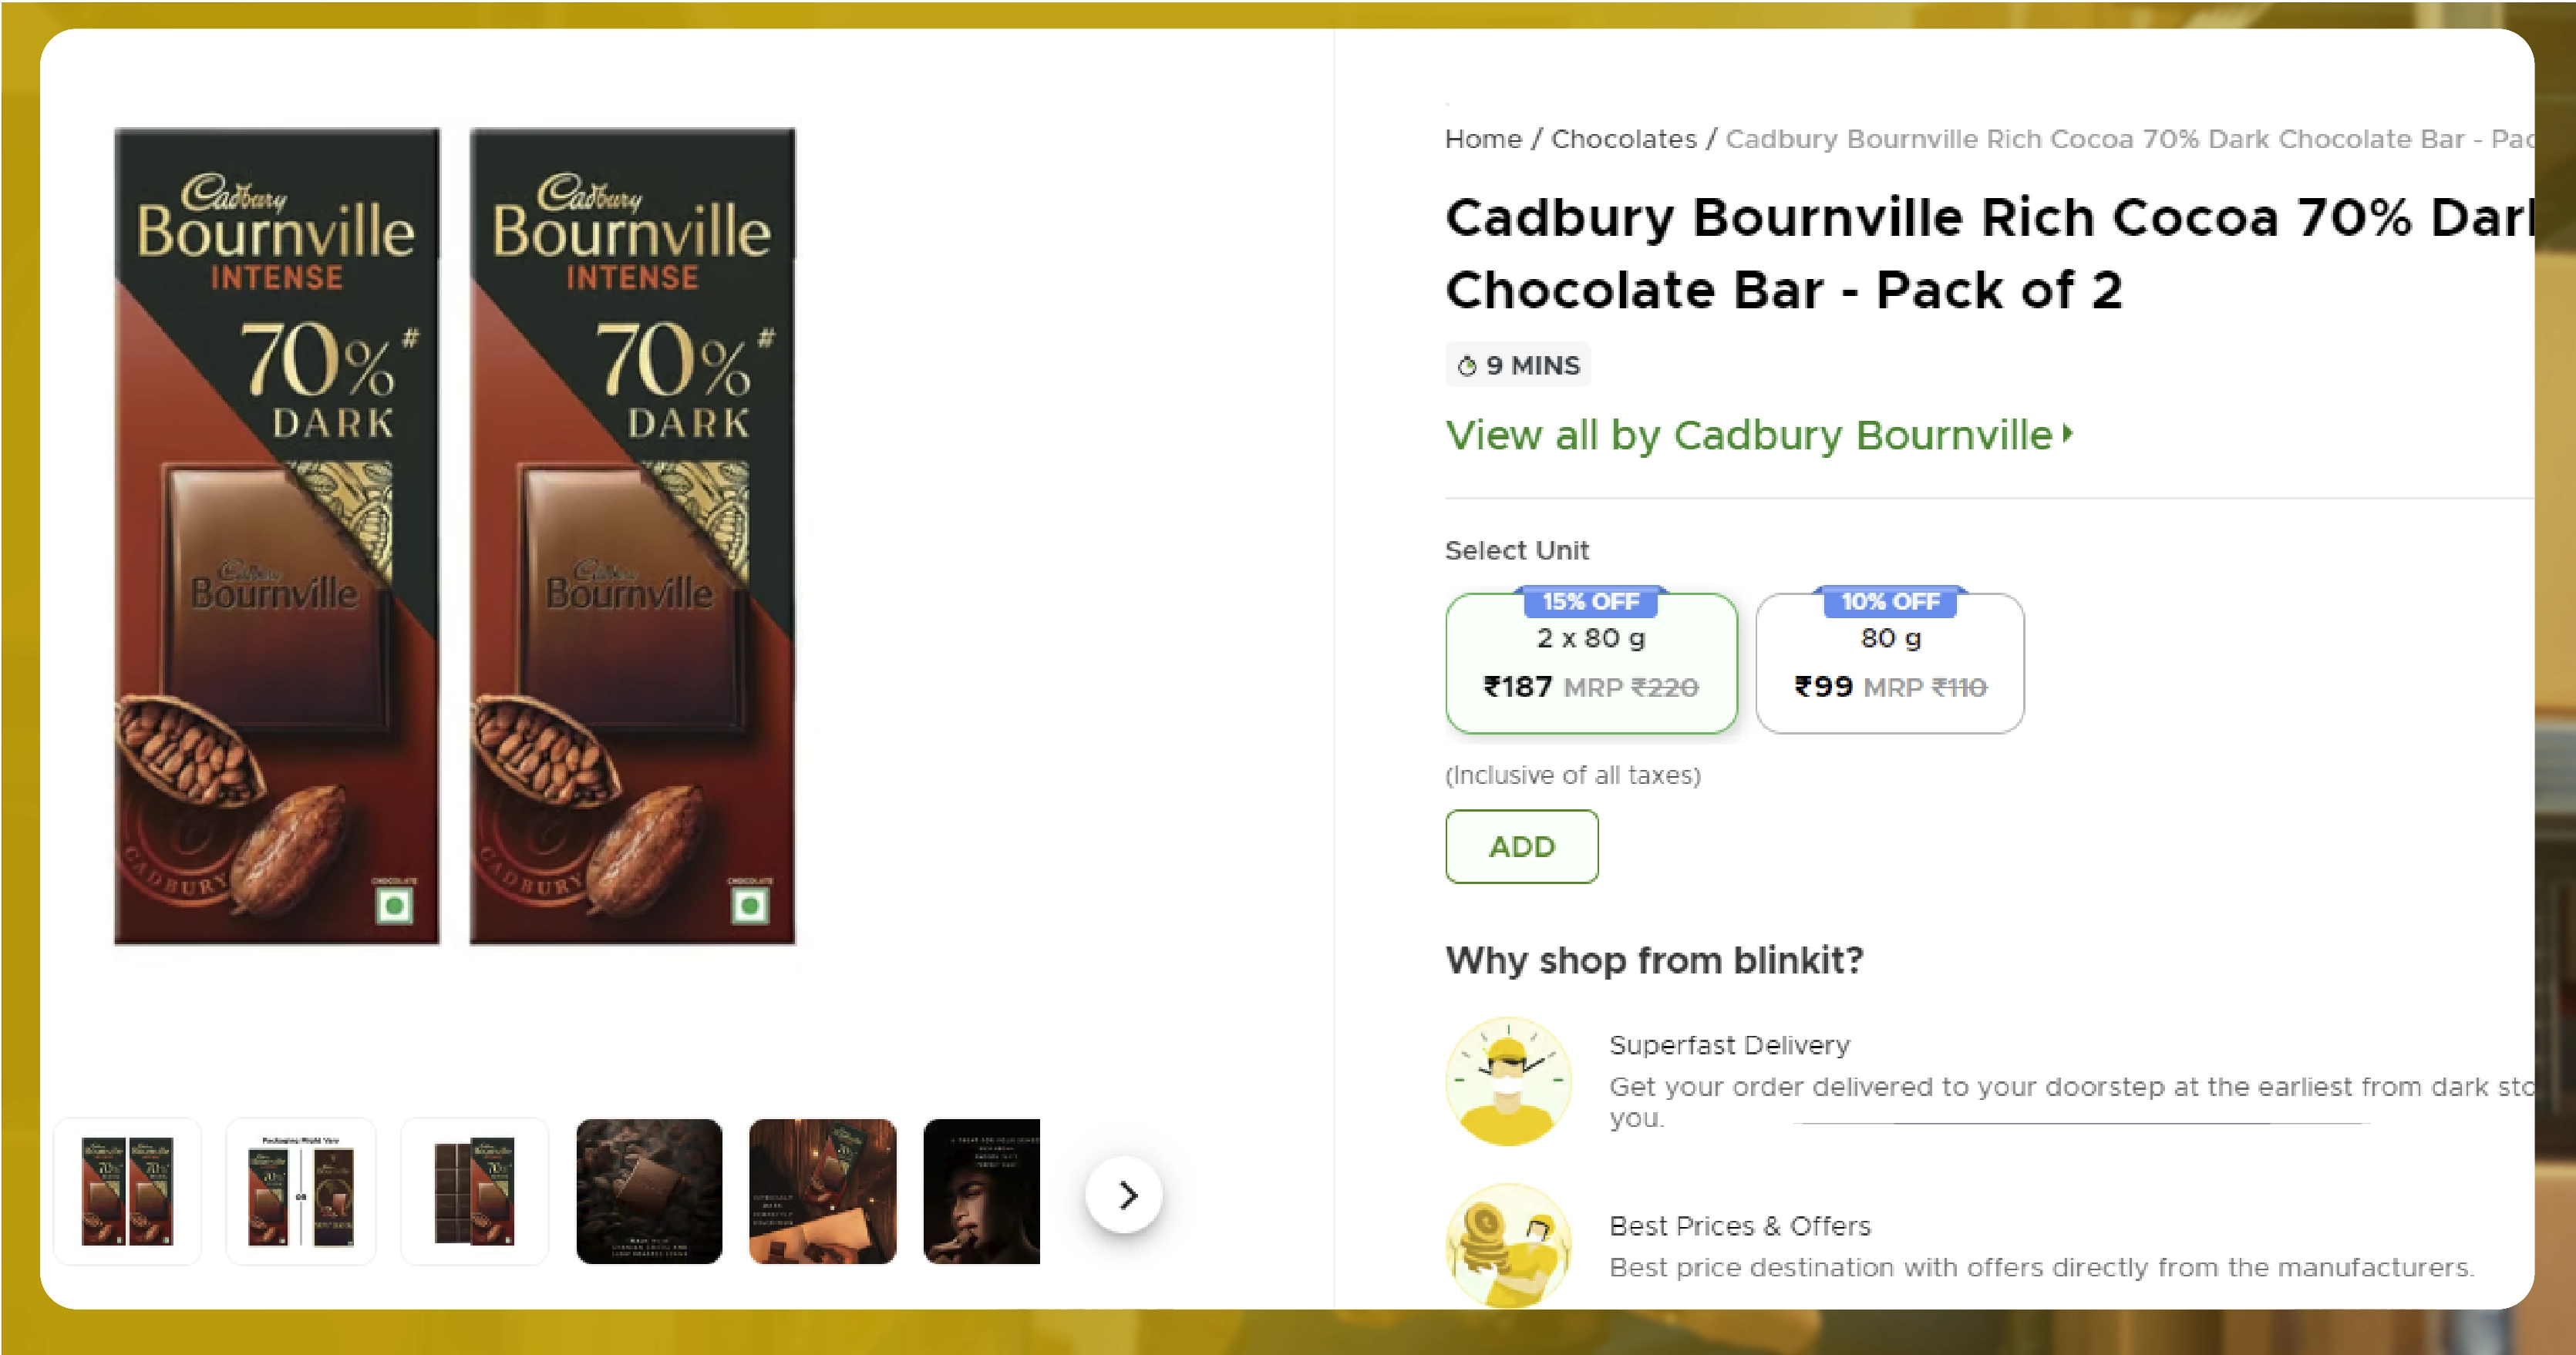
Task: Click the ADD button to cart
Action: click(x=1520, y=846)
